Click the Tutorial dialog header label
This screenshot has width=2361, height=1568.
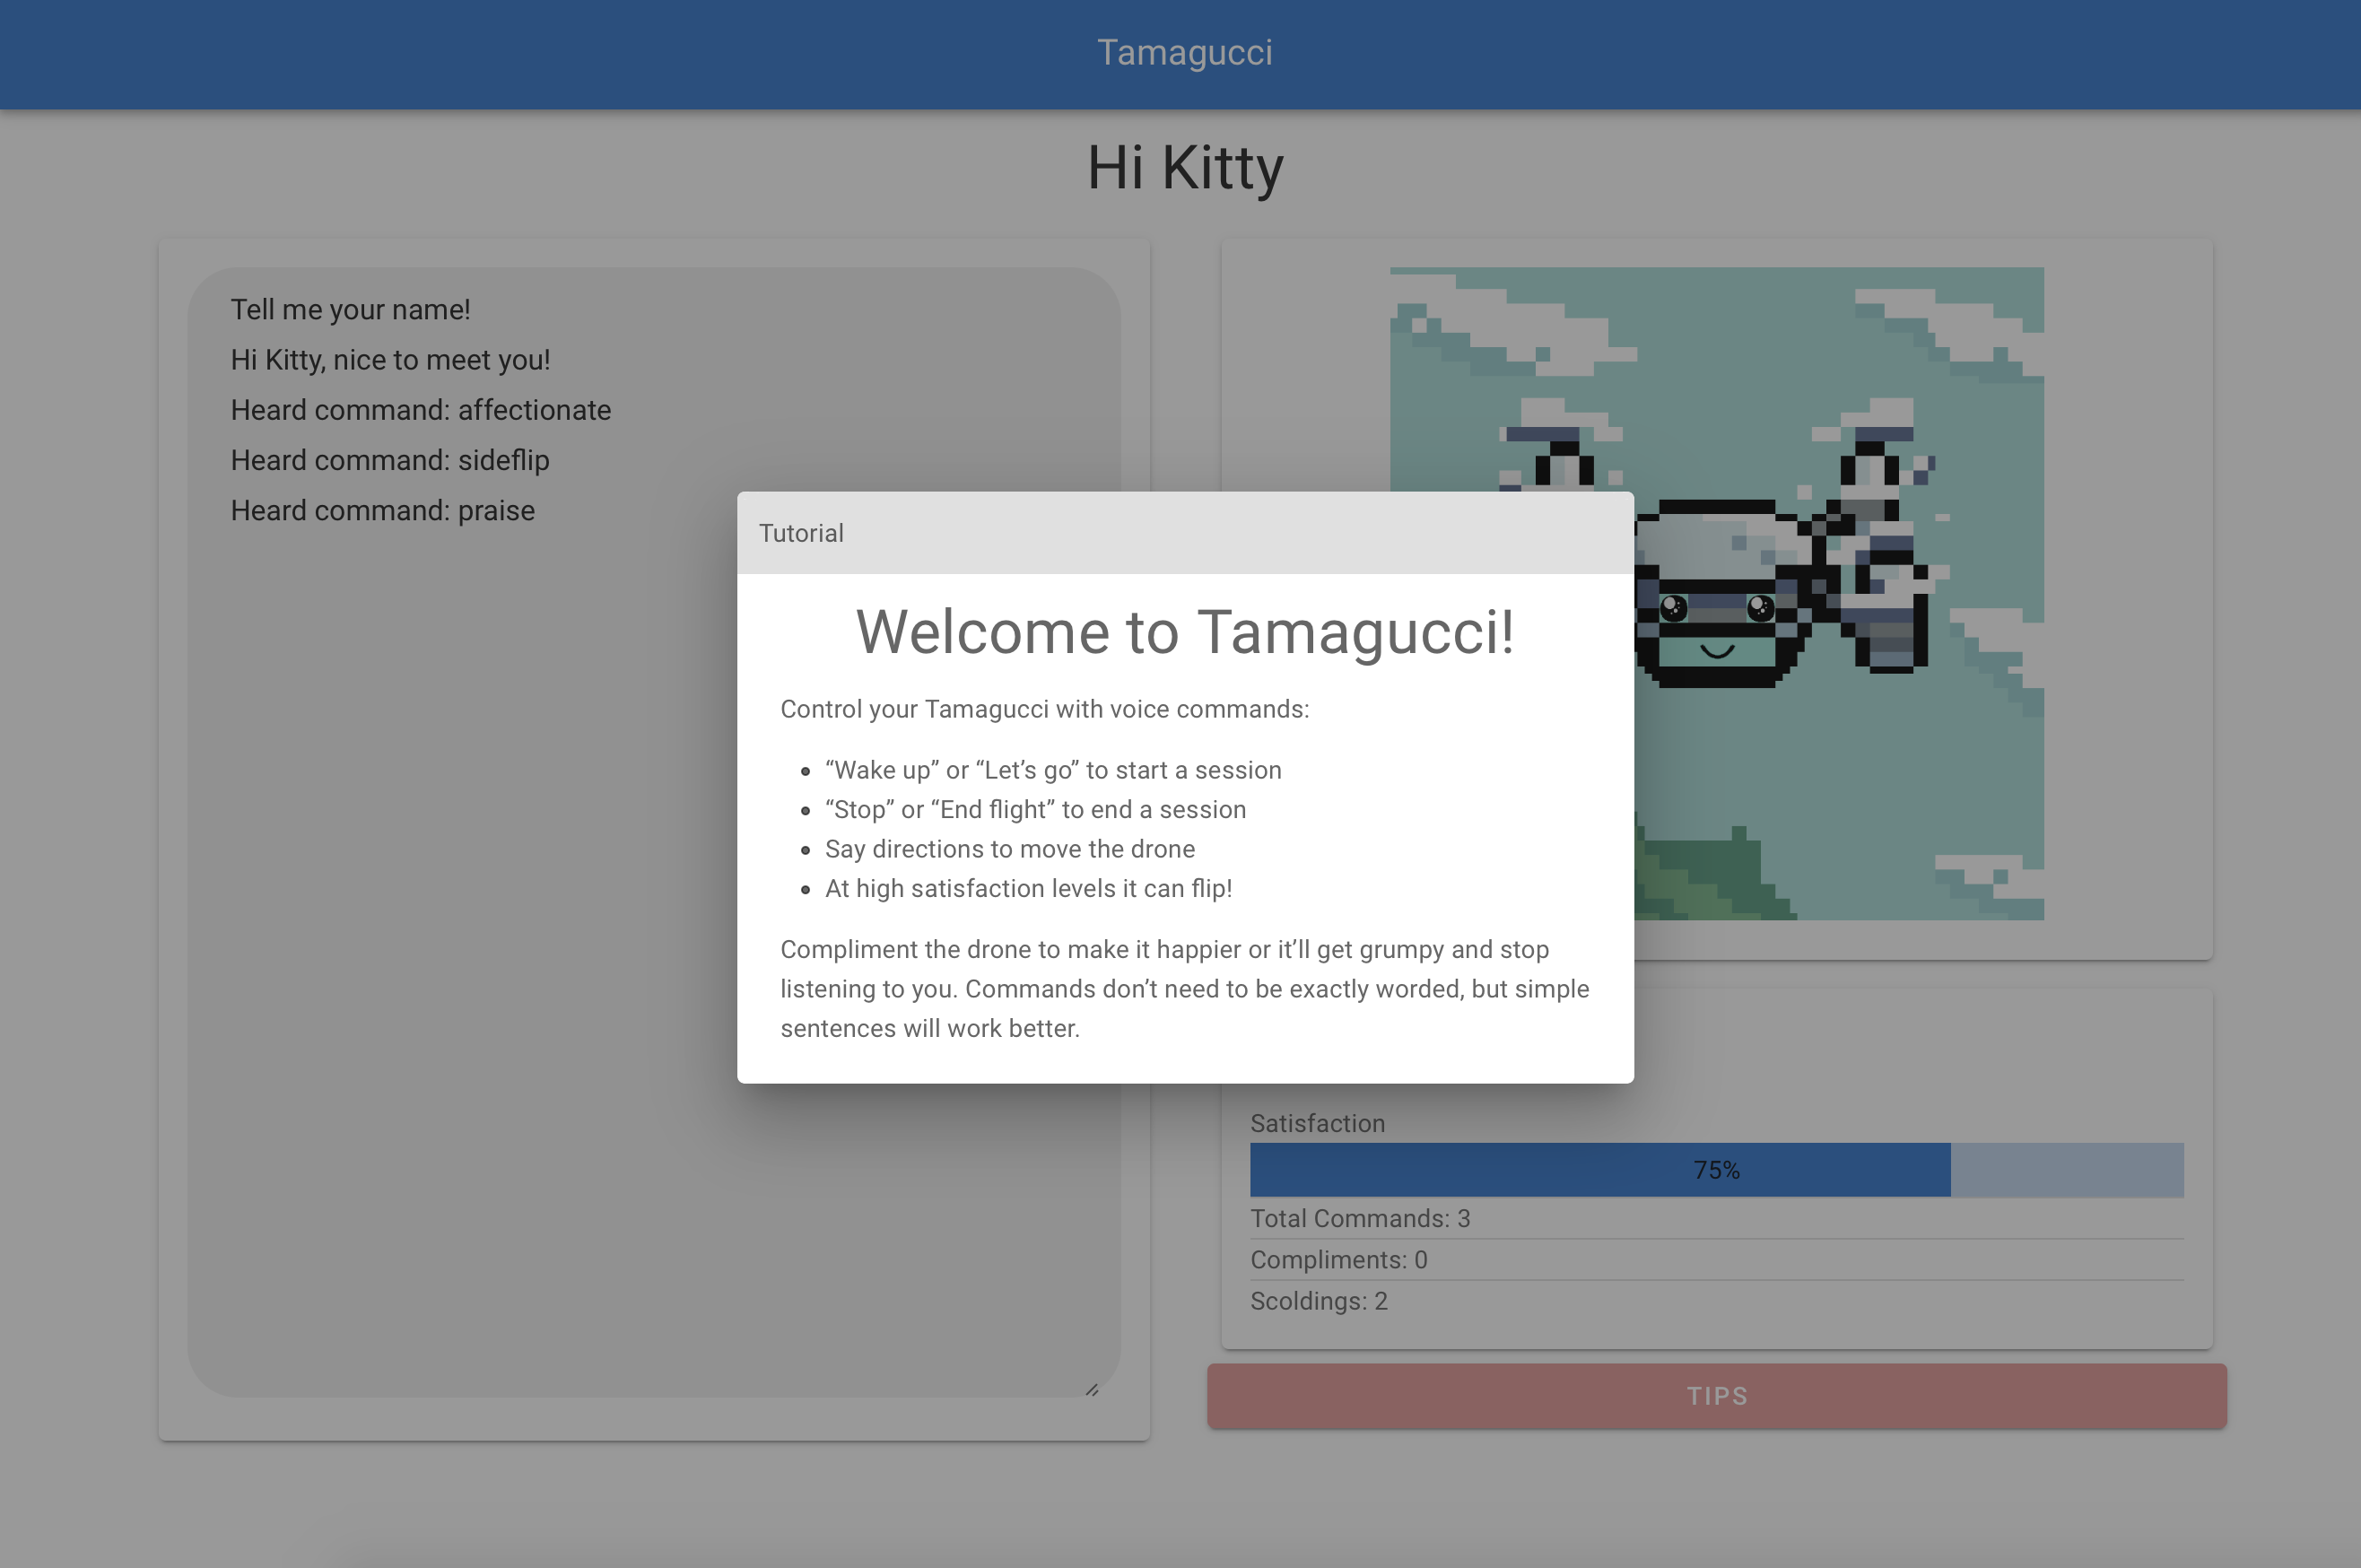tap(801, 533)
